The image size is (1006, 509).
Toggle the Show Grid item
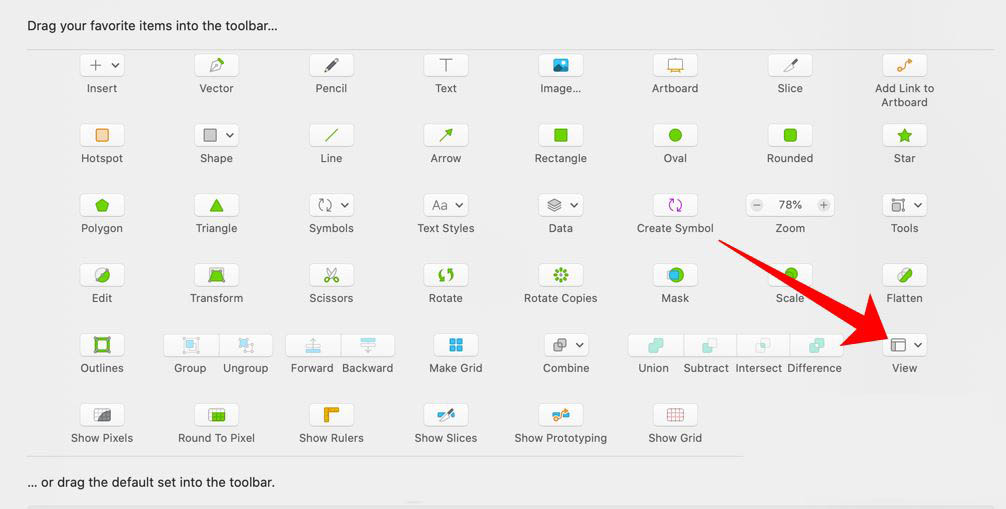pos(675,415)
